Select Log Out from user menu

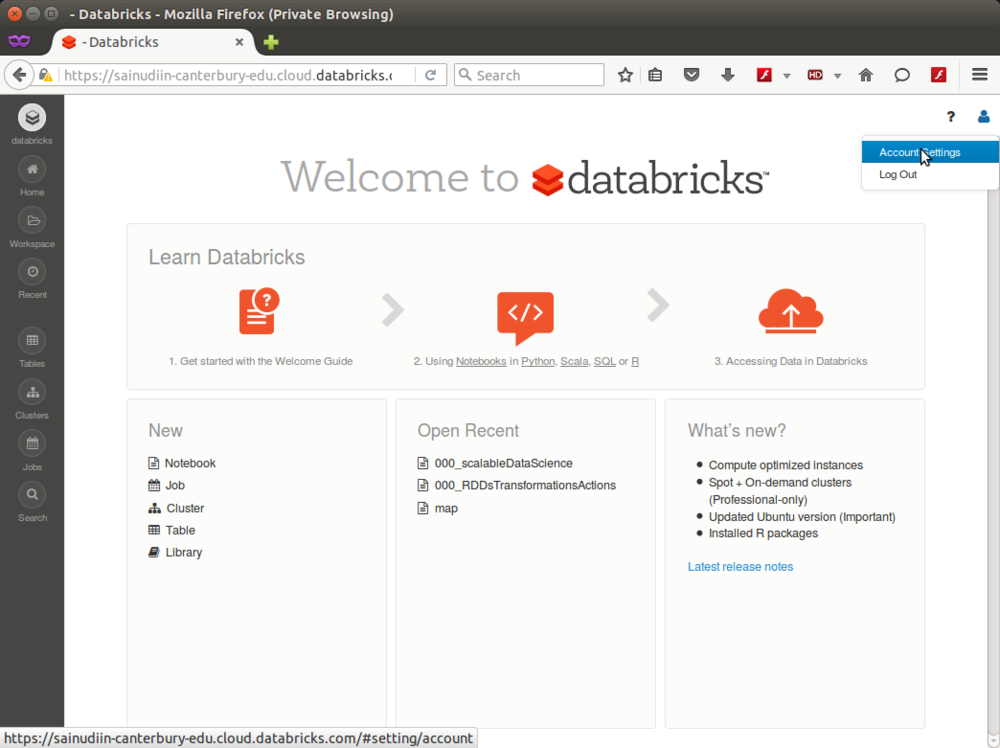[930, 175]
